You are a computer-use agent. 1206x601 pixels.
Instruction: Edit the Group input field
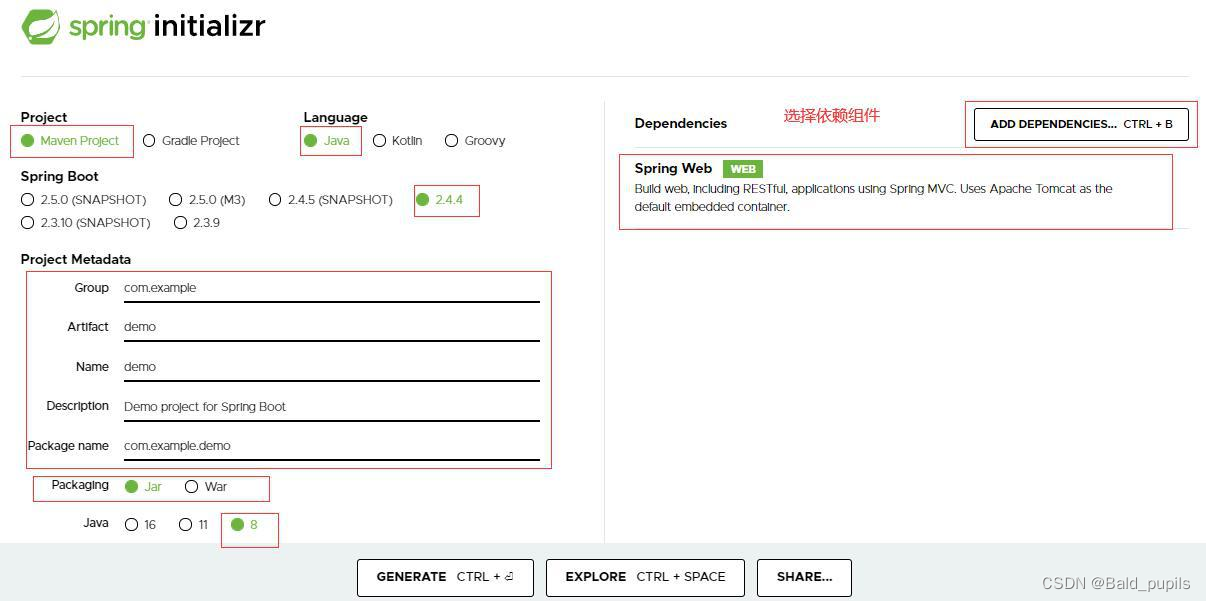[x=331, y=288]
